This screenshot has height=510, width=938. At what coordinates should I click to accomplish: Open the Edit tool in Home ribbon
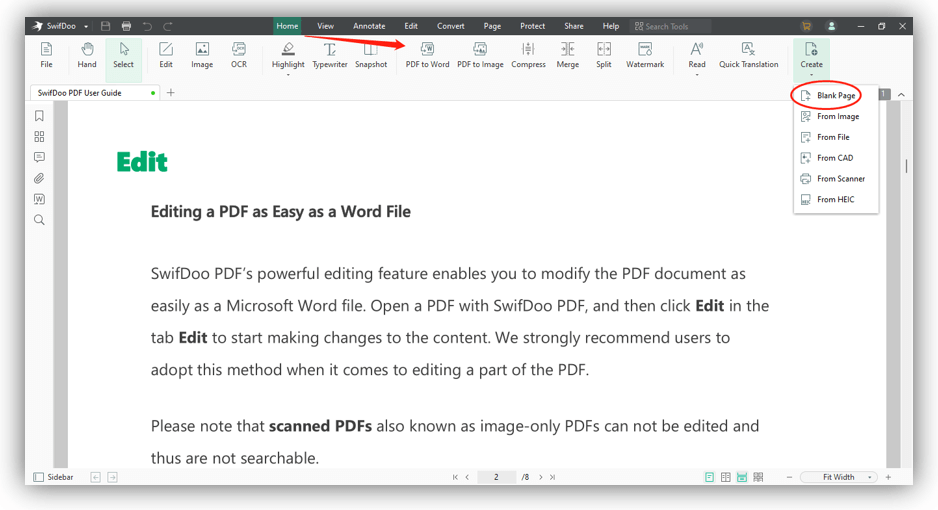166,56
